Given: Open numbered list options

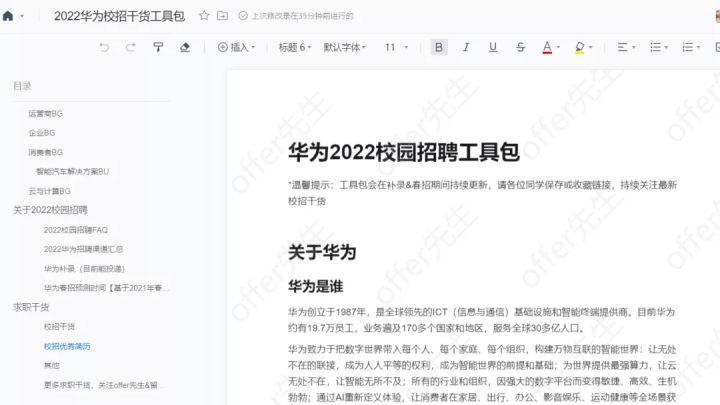Looking at the screenshot, I should (x=691, y=47).
